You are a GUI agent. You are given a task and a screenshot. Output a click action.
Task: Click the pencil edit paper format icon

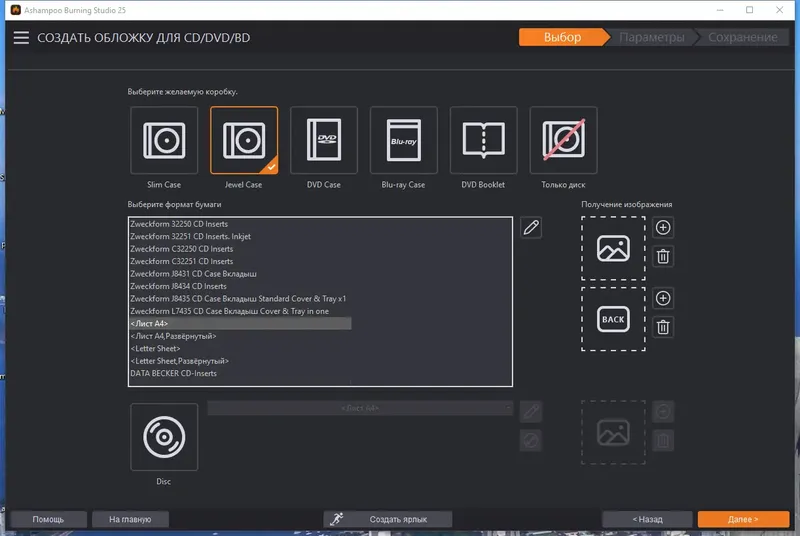[x=531, y=227]
